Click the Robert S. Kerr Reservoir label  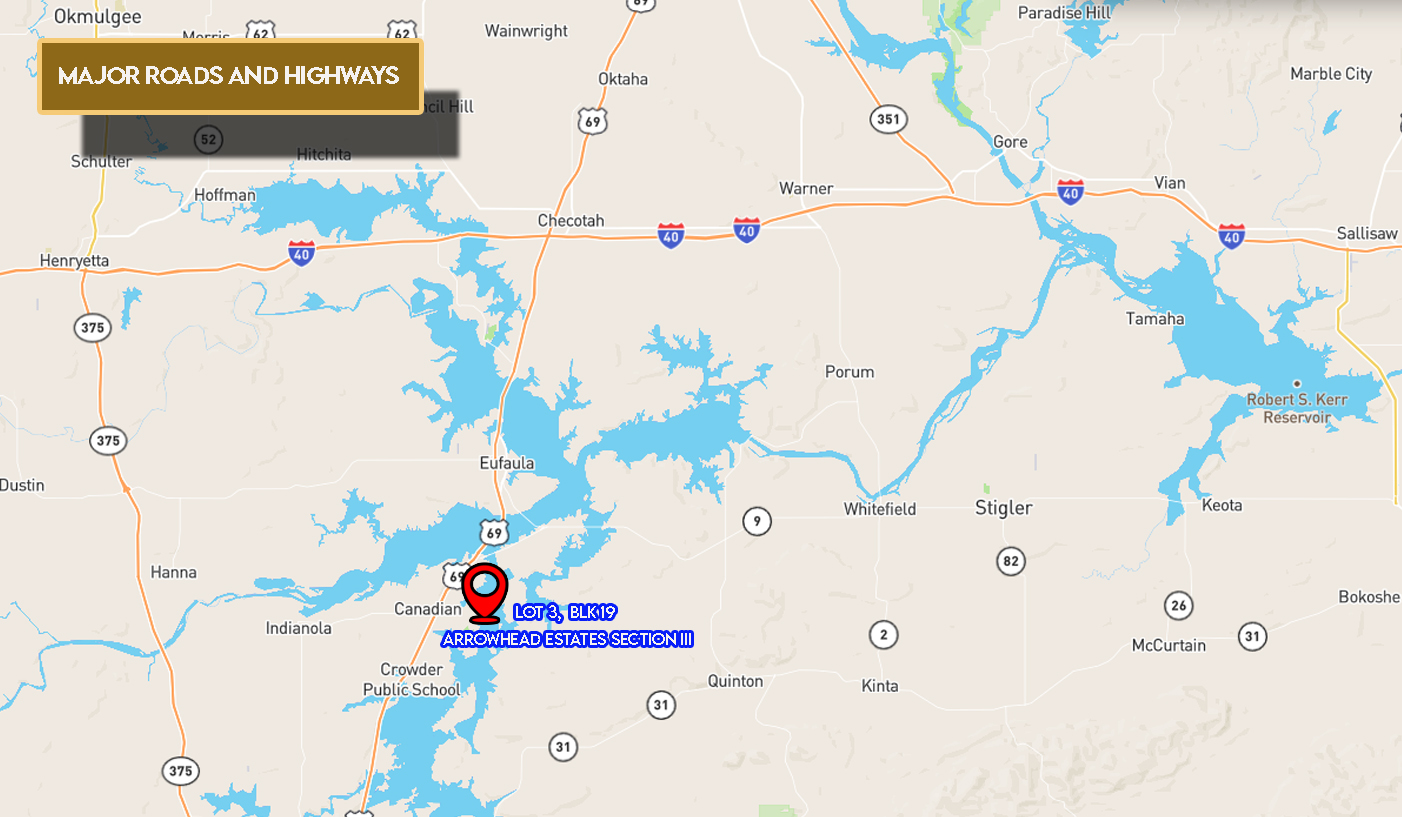(1297, 408)
